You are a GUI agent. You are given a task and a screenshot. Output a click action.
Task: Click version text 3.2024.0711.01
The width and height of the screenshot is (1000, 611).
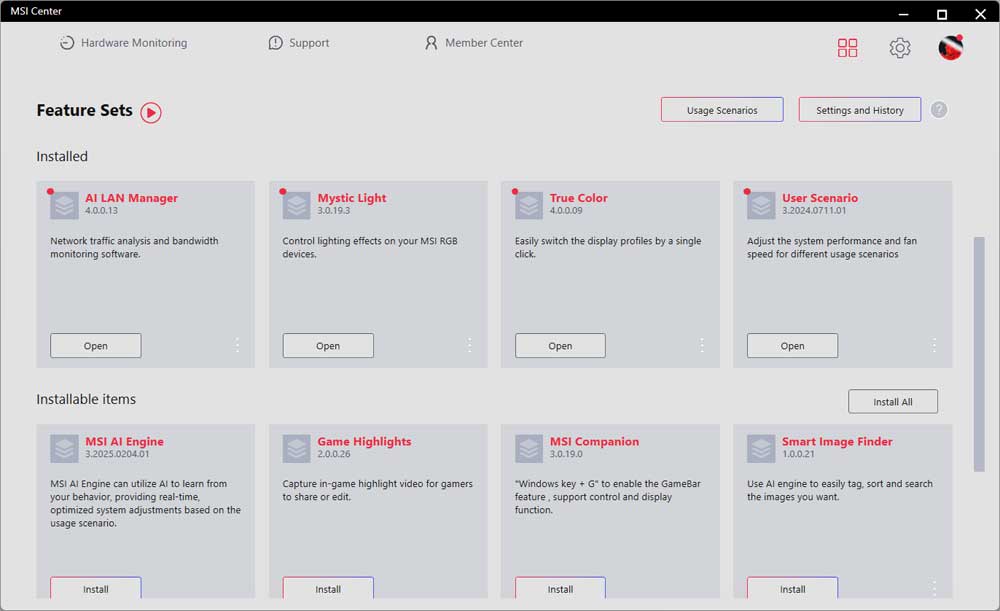click(814, 210)
